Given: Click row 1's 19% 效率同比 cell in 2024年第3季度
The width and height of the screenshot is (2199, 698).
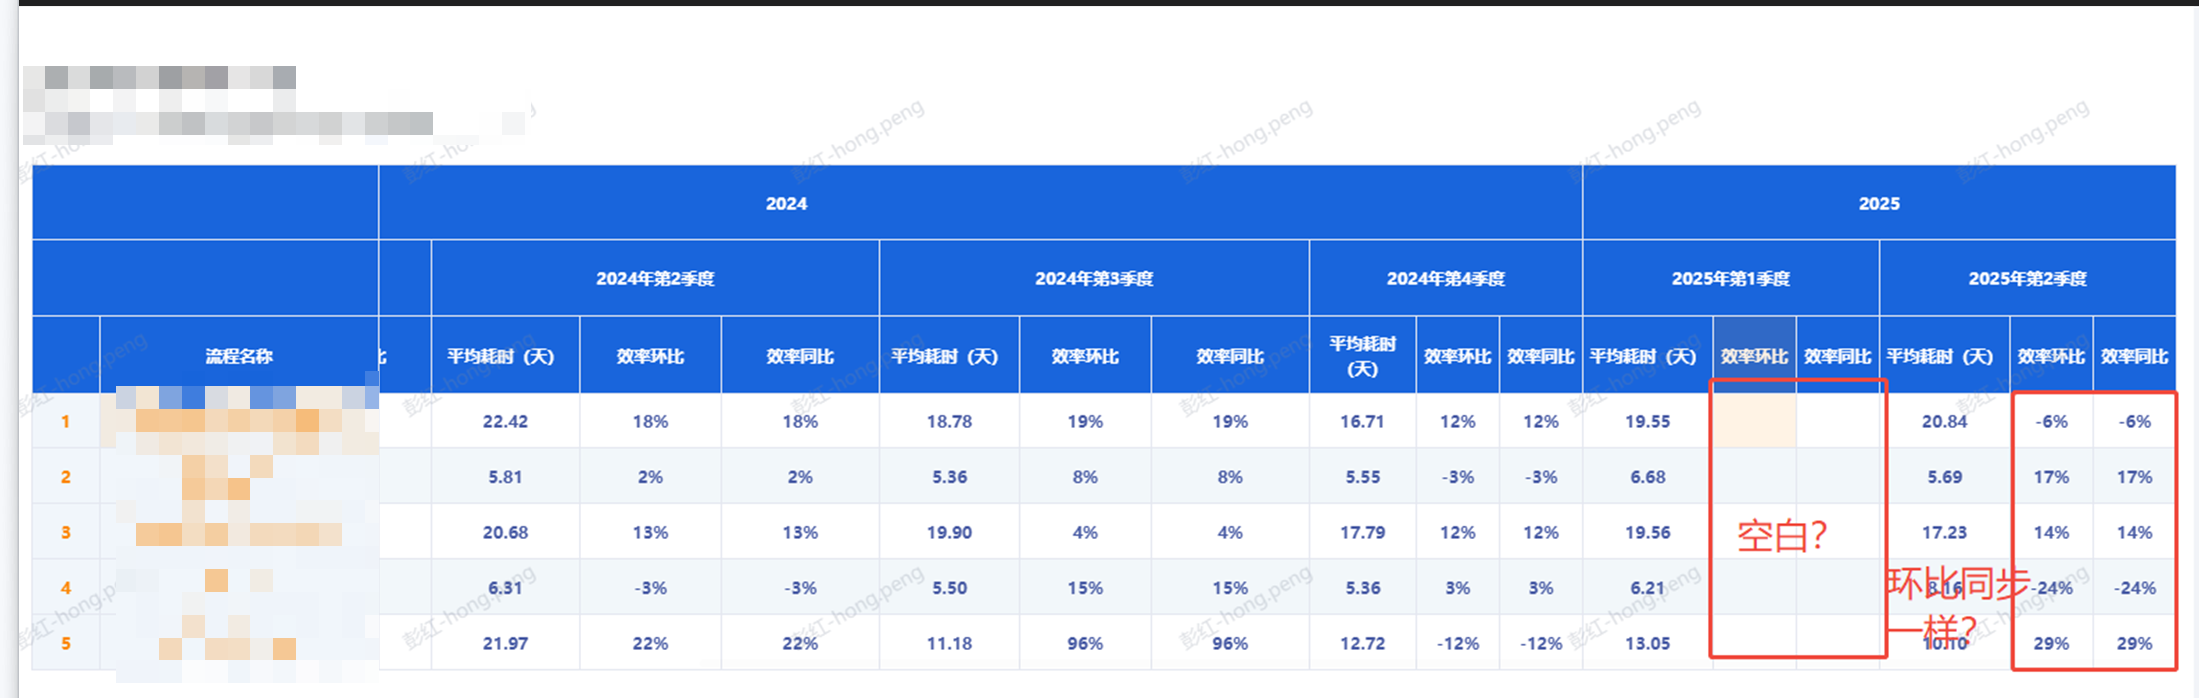Looking at the screenshot, I should (1230, 421).
